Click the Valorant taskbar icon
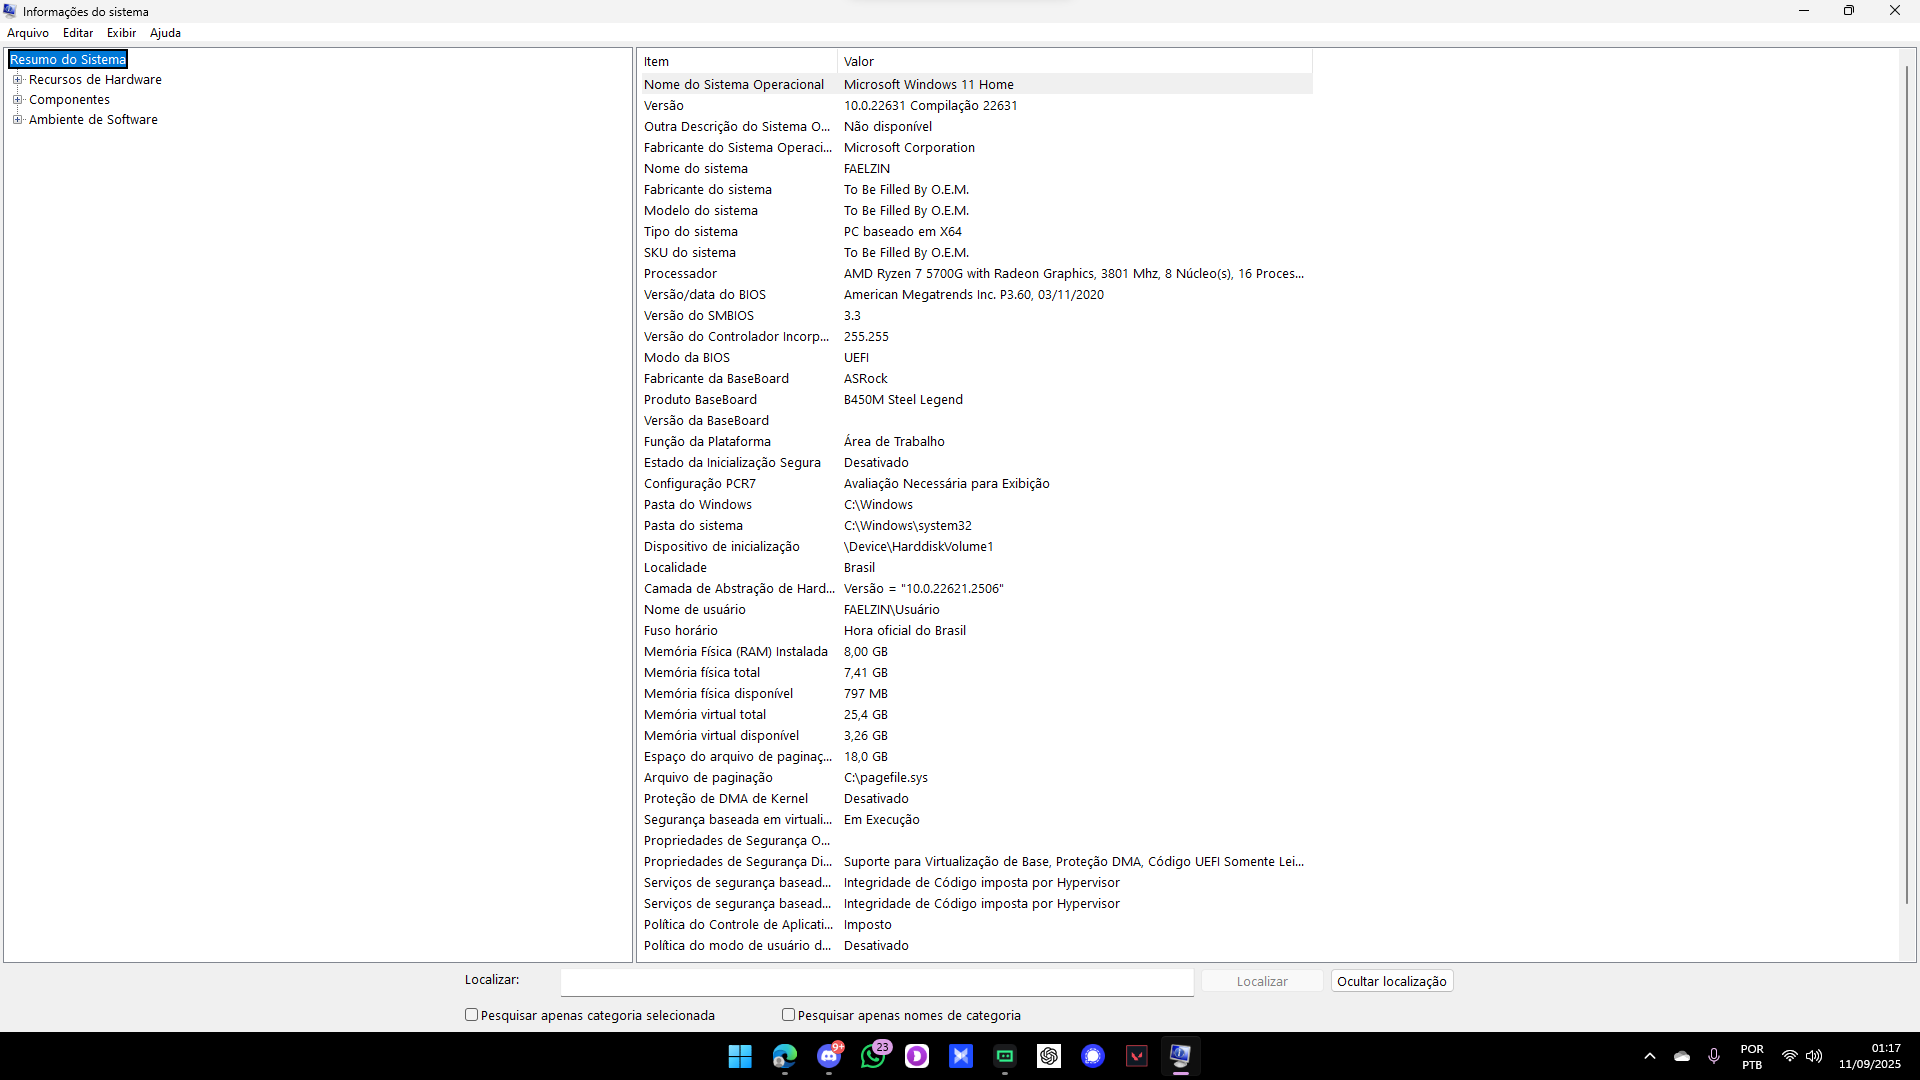The image size is (1920, 1080). pyautogui.click(x=1137, y=1056)
